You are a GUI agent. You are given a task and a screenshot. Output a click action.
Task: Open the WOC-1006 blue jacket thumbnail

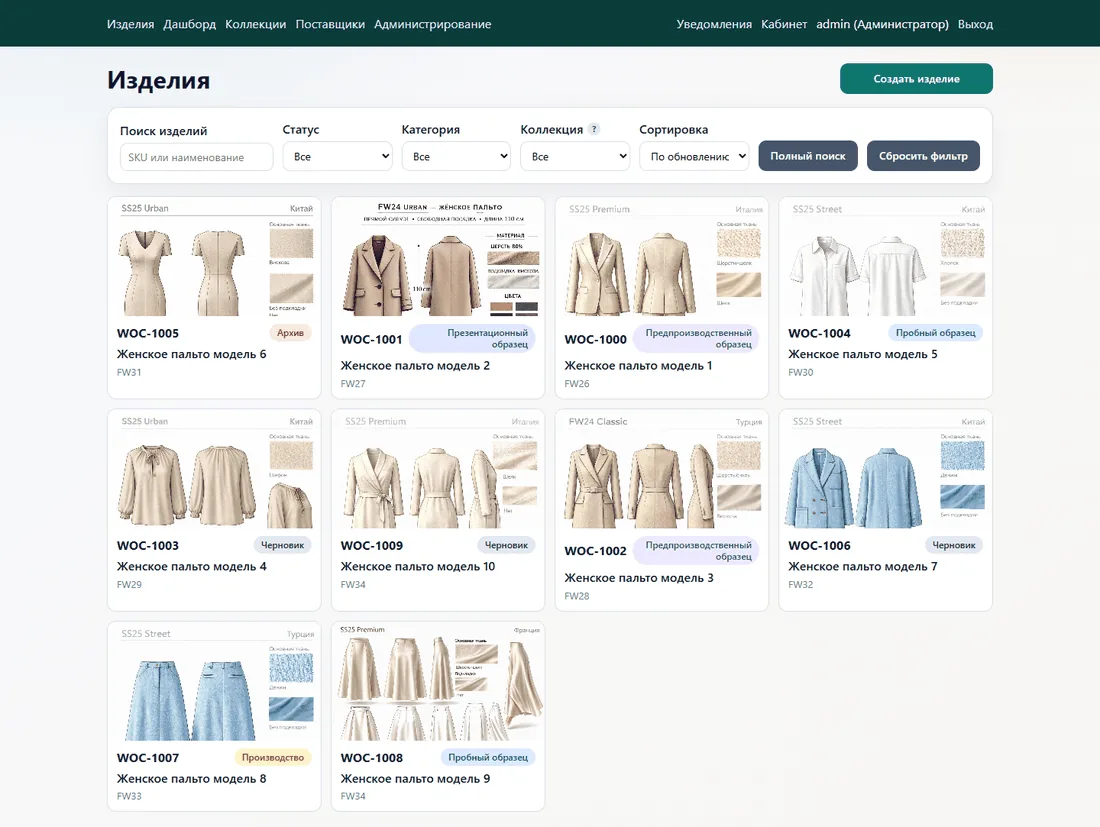tap(885, 471)
